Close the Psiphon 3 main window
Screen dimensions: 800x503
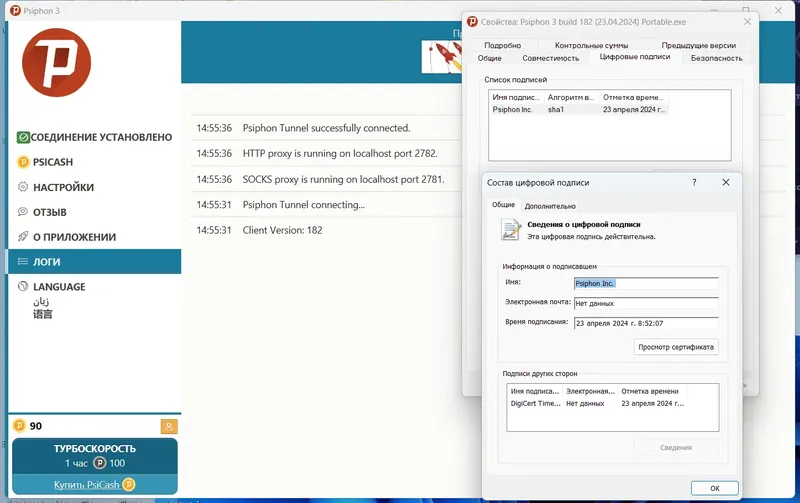coord(779,10)
